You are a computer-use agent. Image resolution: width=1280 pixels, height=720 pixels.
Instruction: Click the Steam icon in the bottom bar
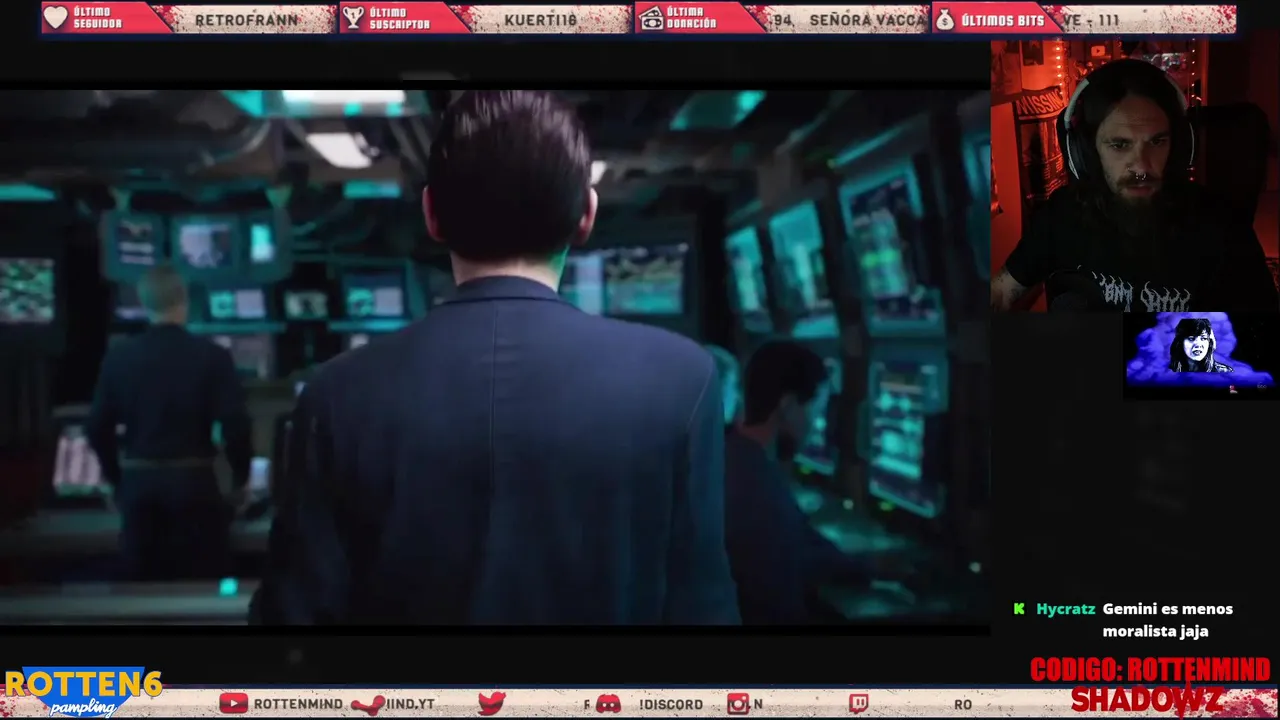[x=368, y=704]
